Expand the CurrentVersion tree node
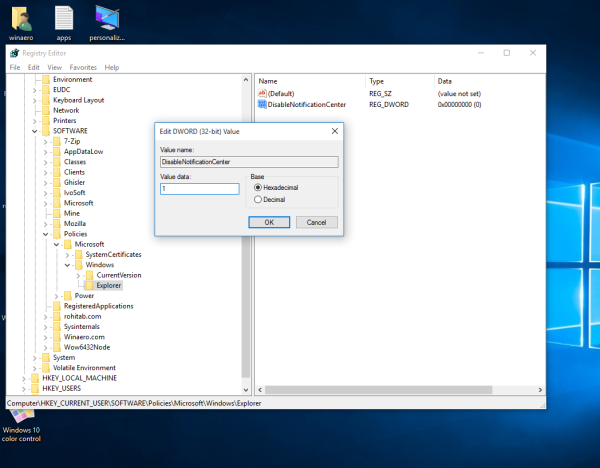The image size is (600, 468). click(x=78, y=276)
